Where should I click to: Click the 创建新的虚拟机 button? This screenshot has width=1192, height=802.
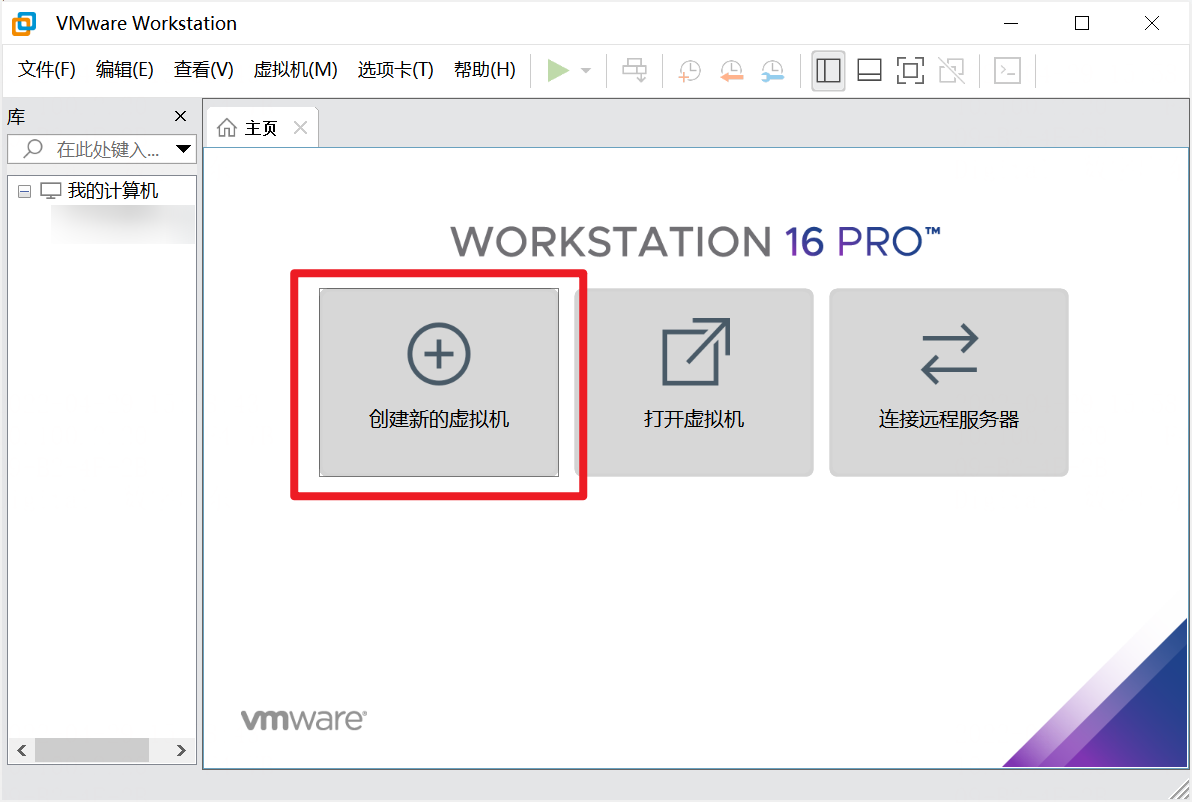(x=439, y=382)
